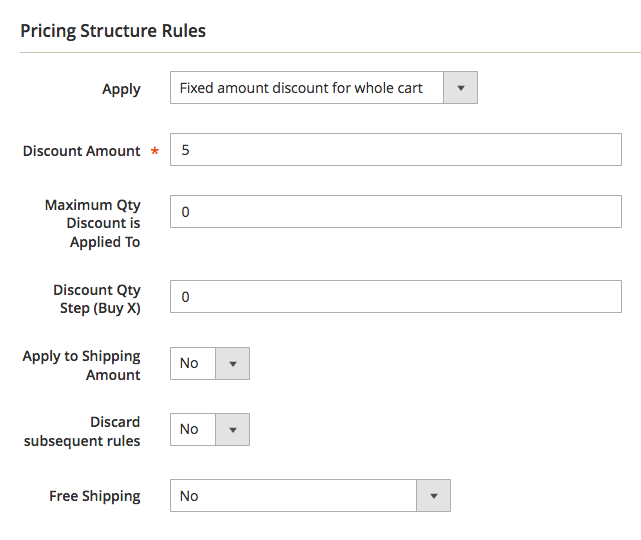Open the Apply to Shipping Amount dropdown
Screen dimensions: 641x540
[x=193, y=363]
